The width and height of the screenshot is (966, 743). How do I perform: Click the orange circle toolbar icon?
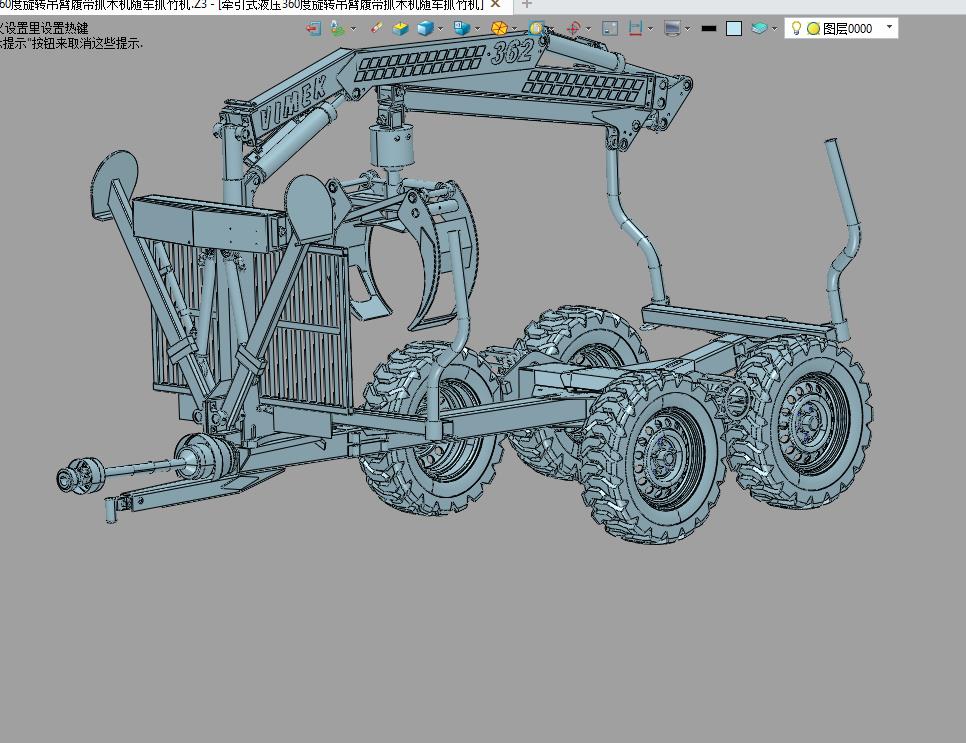tap(499, 28)
